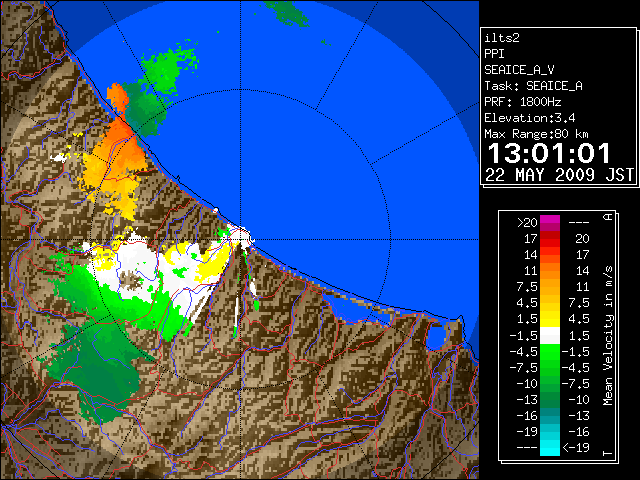Select the bright green legend color band
Screen dimensions: 640x480
coord(550,352)
